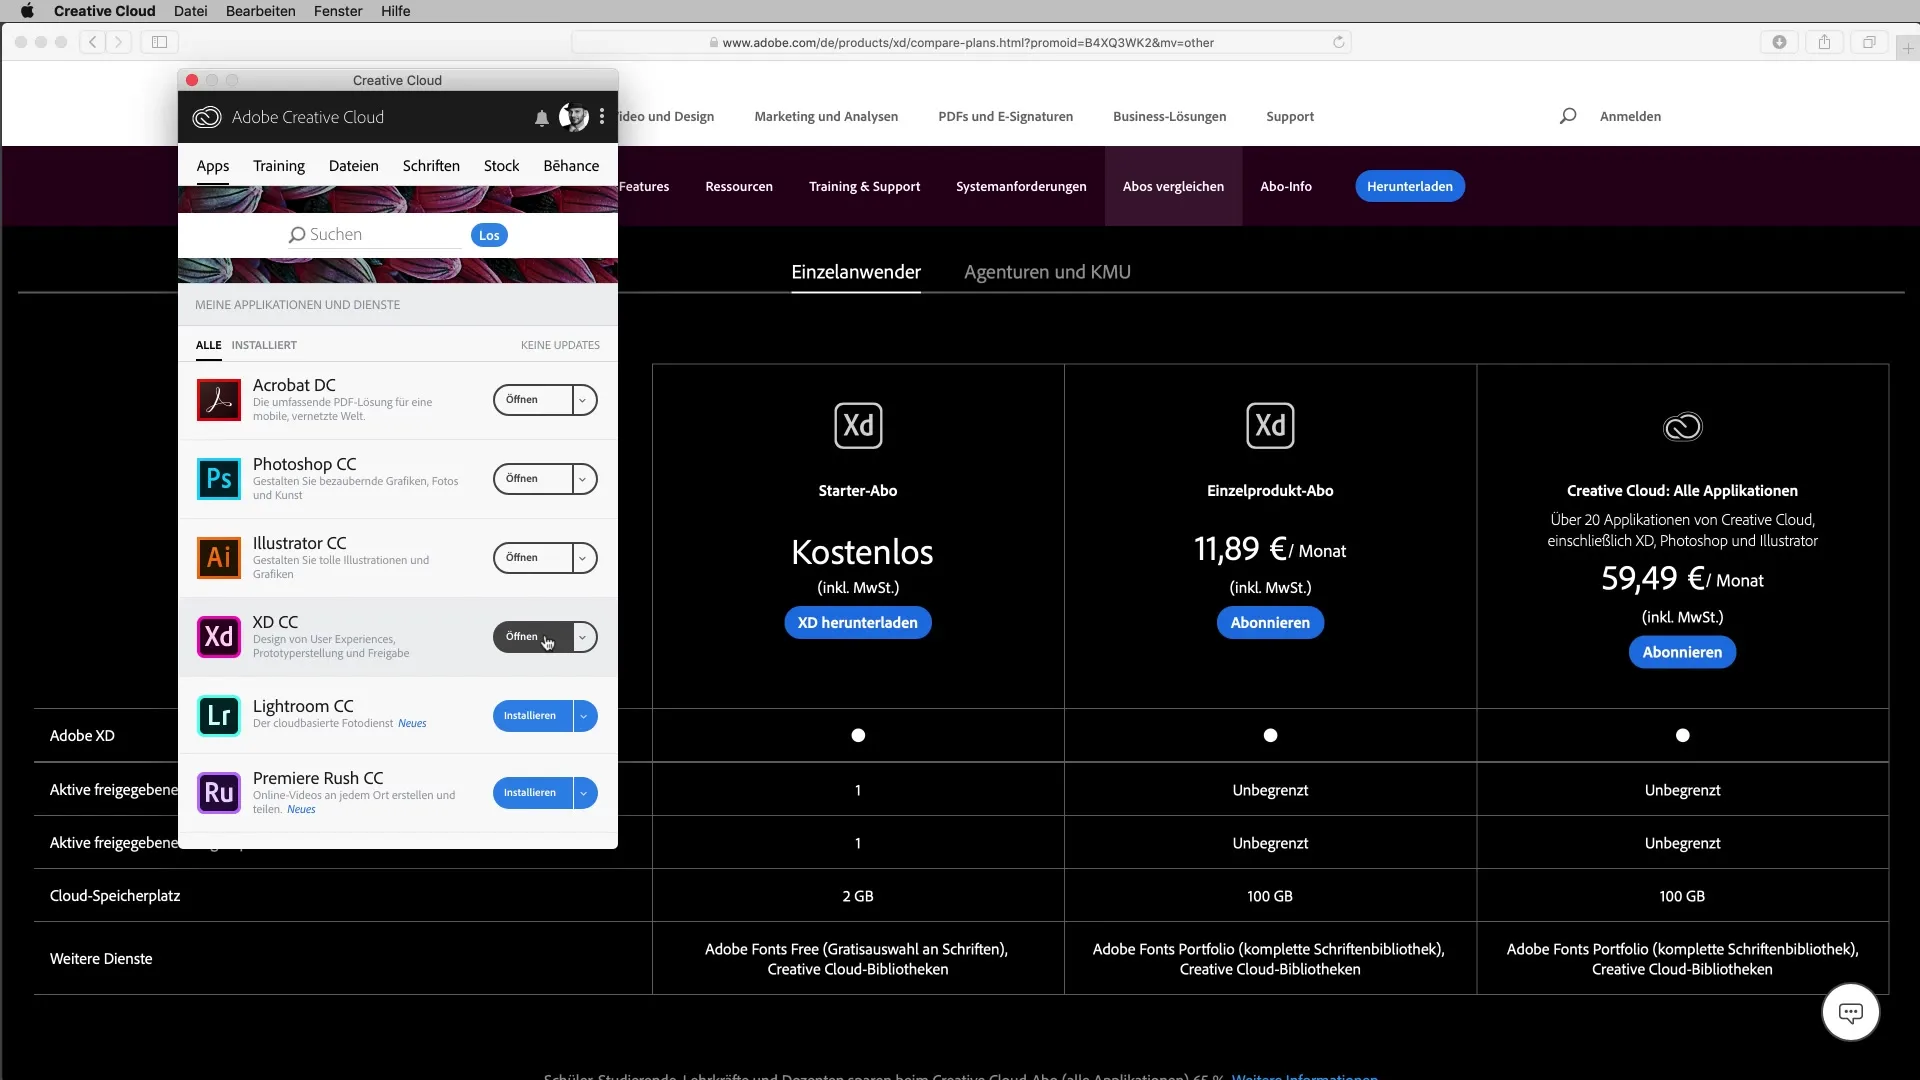Show Safari tab overview icon
This screenshot has height=1080, width=1920.
click(1868, 42)
